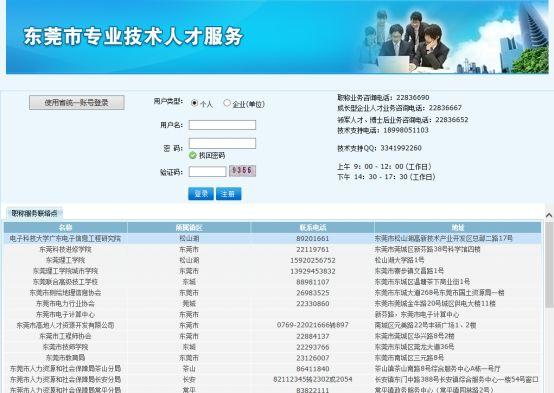Click the address 东莞市南城区三元路8号

tap(409, 358)
